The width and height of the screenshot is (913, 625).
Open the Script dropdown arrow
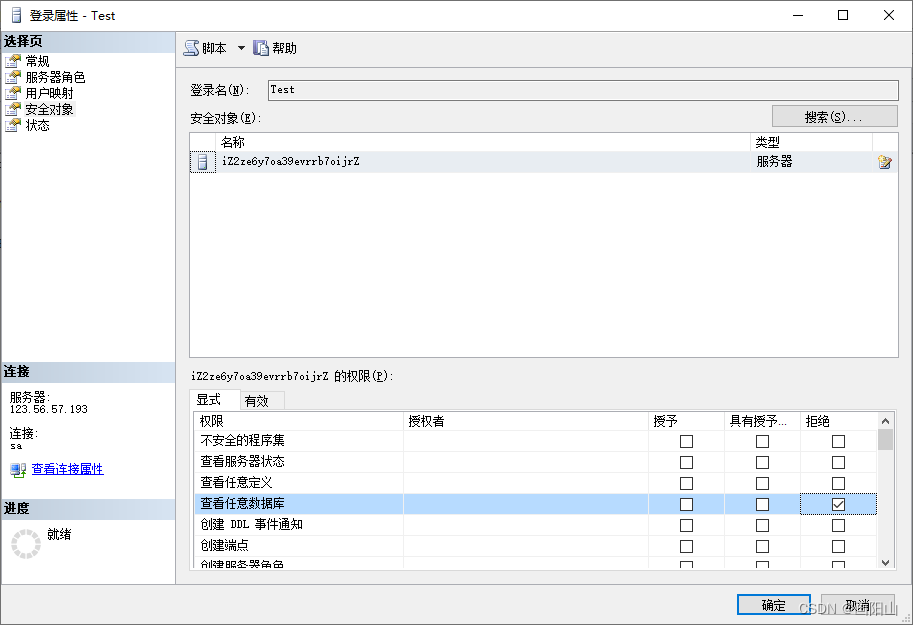(x=241, y=48)
